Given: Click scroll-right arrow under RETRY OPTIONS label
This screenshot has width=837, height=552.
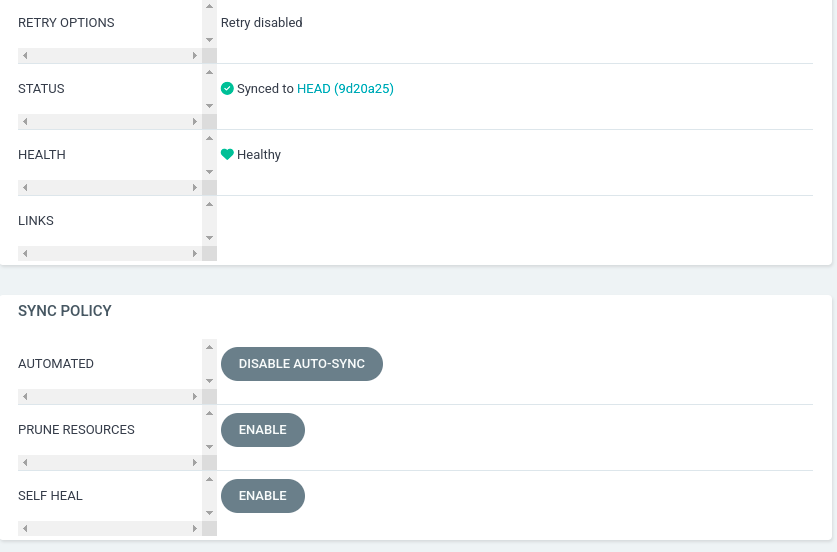Looking at the screenshot, I should point(195,56).
